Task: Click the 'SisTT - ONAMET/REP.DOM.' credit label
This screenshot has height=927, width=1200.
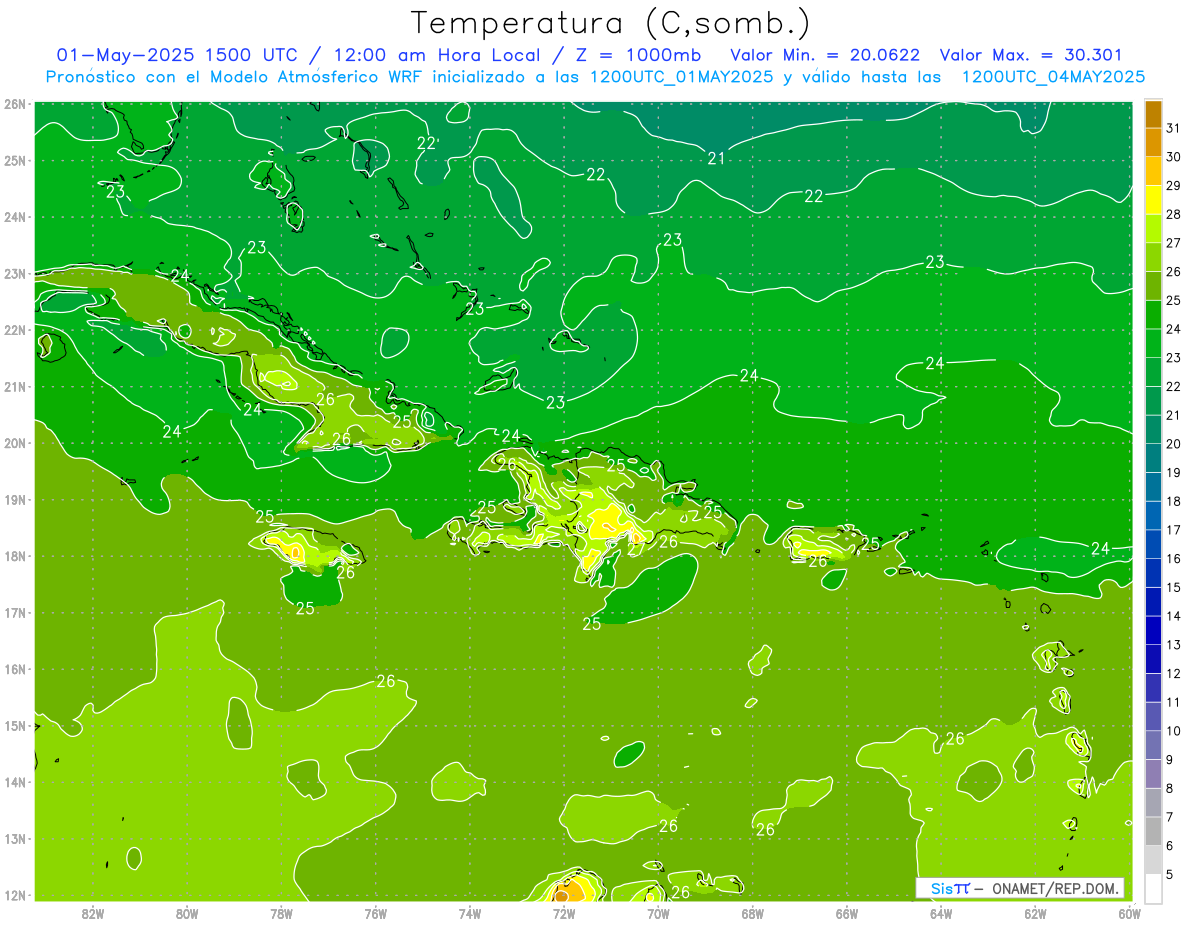Action: pos(1020,888)
